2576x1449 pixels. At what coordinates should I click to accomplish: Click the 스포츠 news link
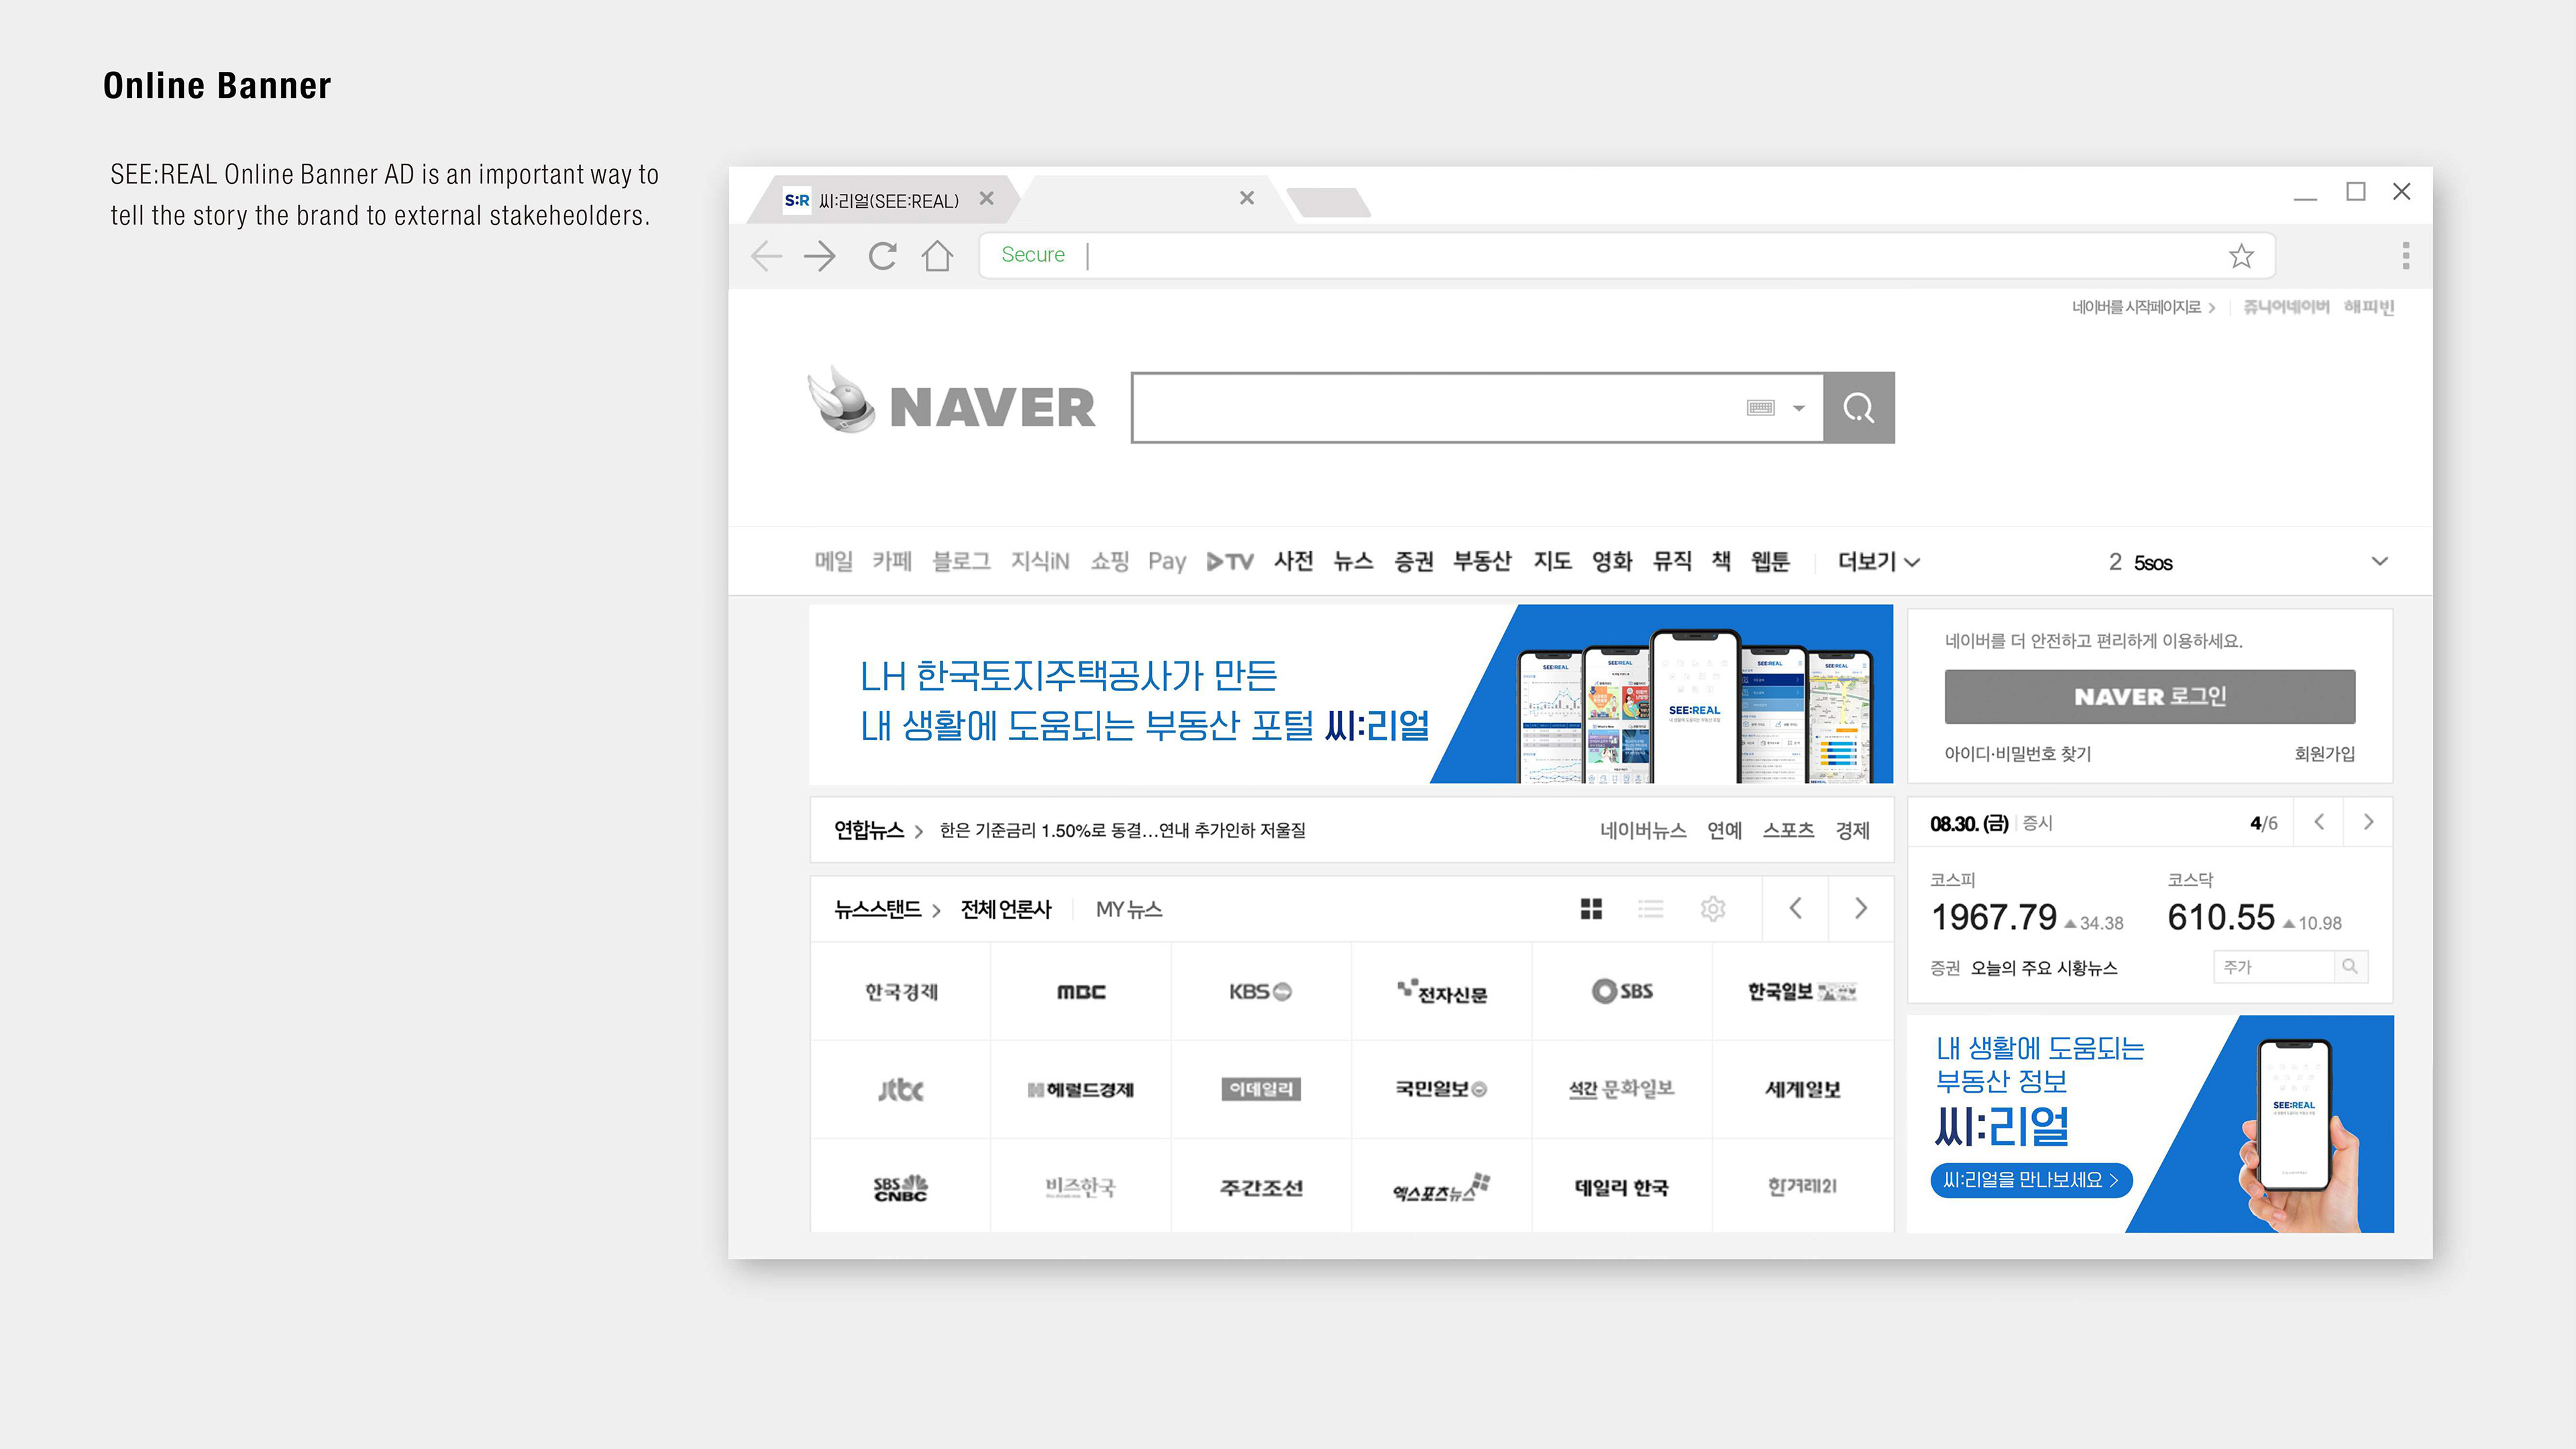1788,830
